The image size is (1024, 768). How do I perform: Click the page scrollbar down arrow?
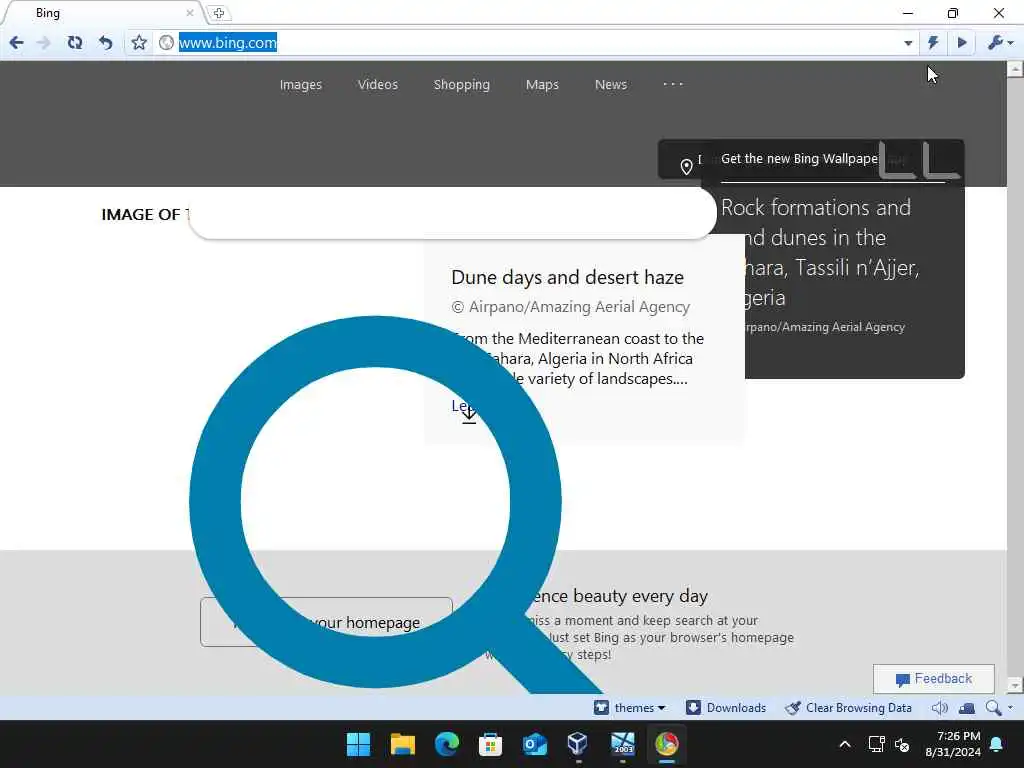pos(1015,685)
